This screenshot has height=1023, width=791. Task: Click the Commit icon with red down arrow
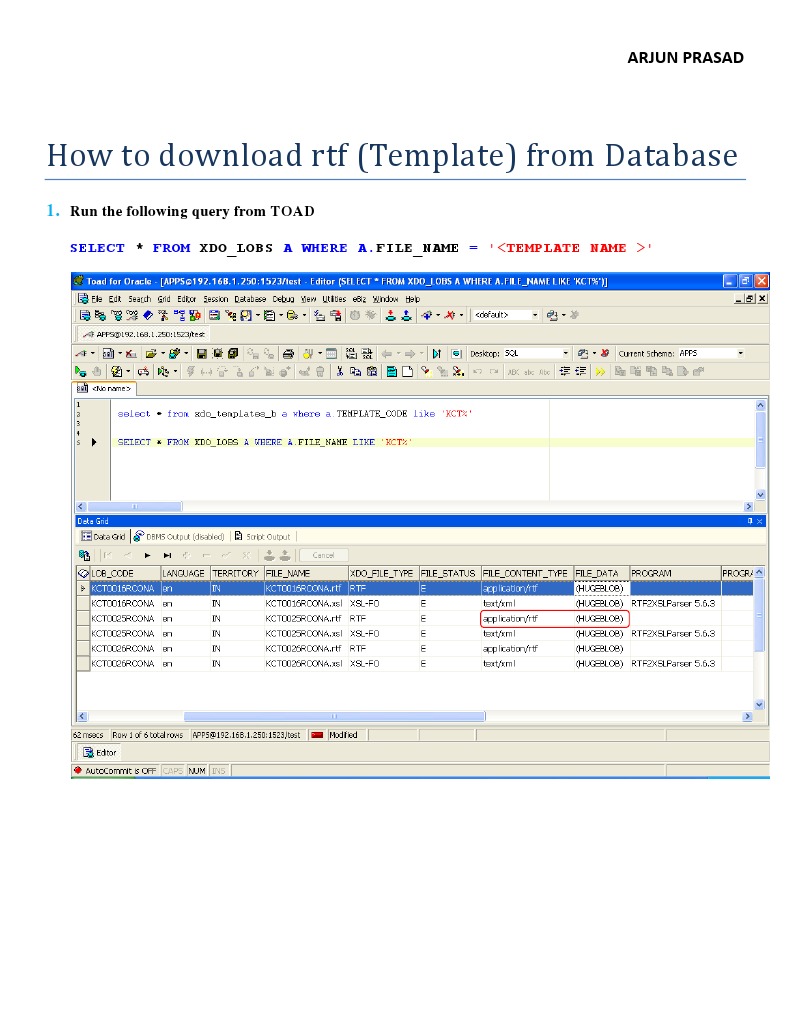[390, 315]
